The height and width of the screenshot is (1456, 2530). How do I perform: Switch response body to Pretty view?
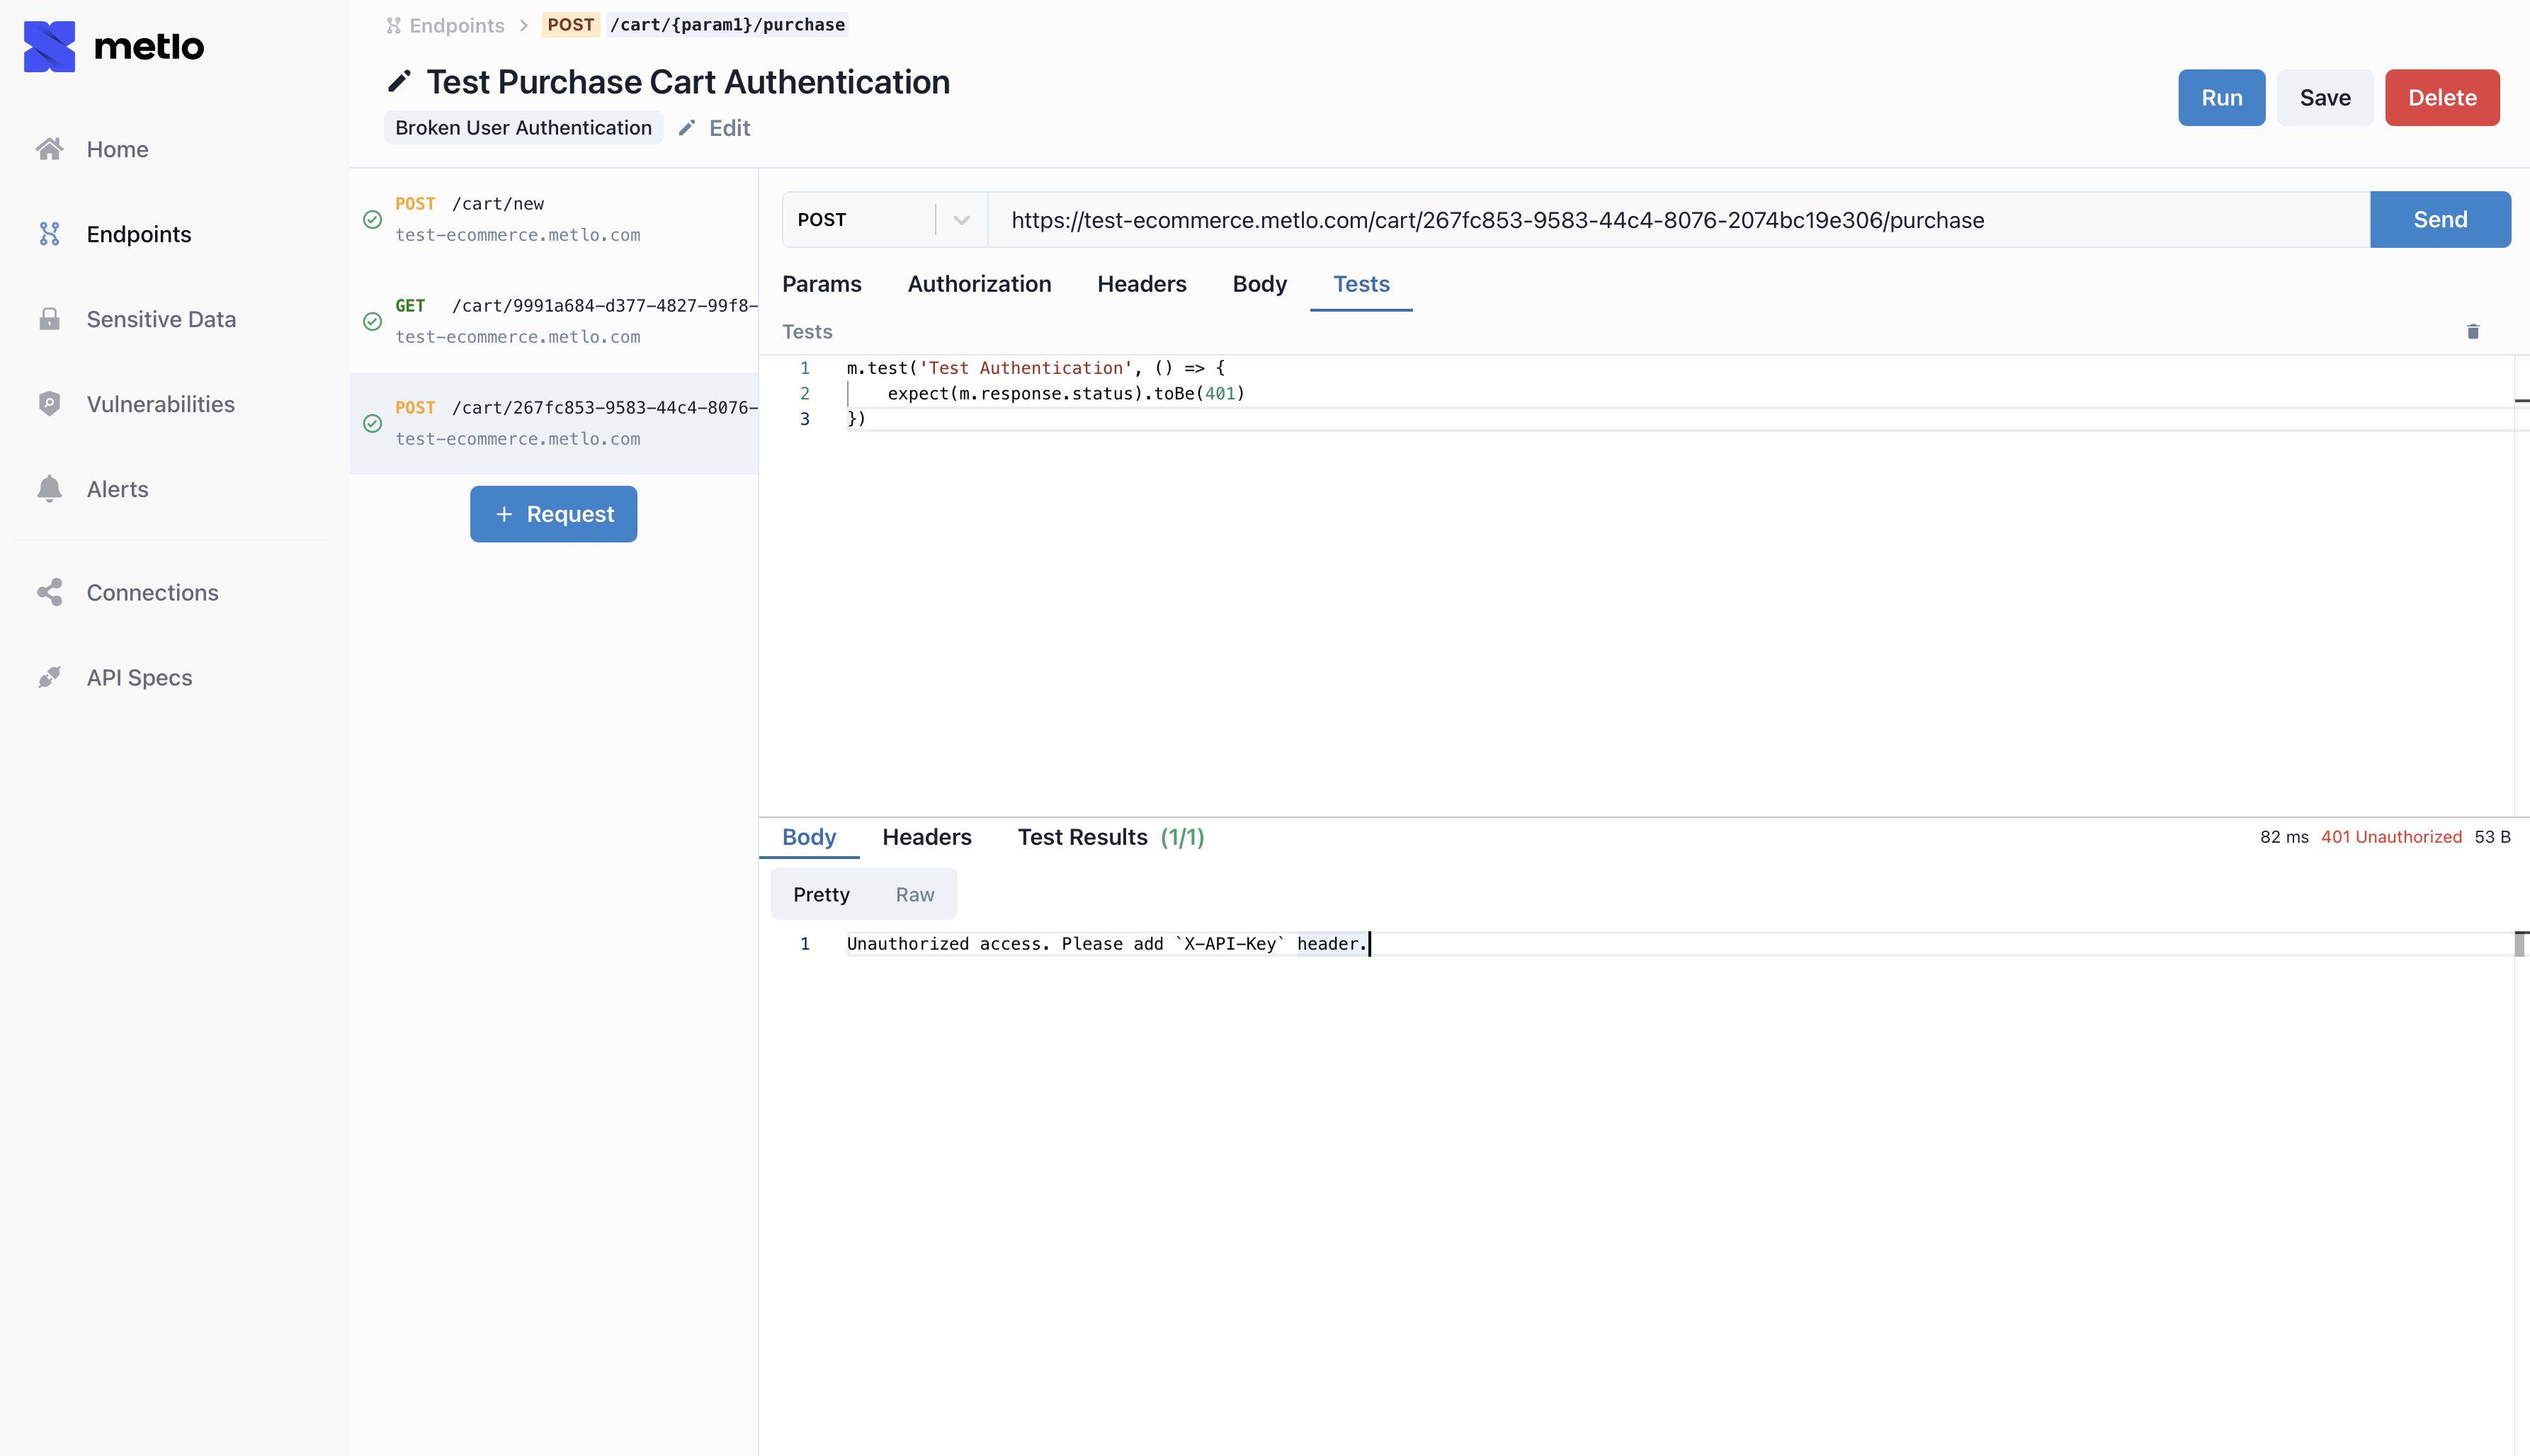coord(820,894)
